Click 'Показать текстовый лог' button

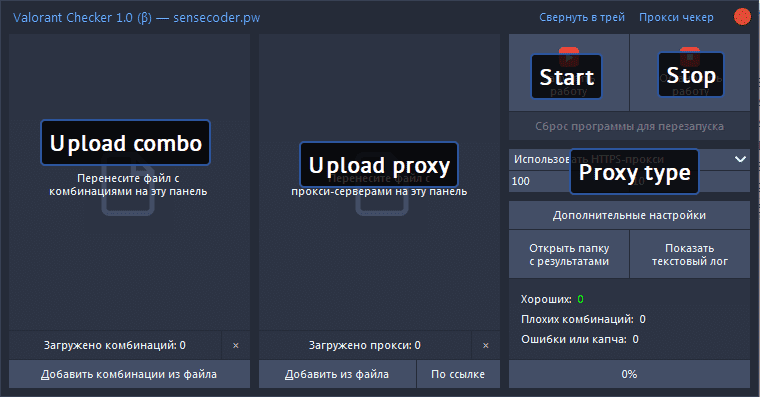point(690,254)
